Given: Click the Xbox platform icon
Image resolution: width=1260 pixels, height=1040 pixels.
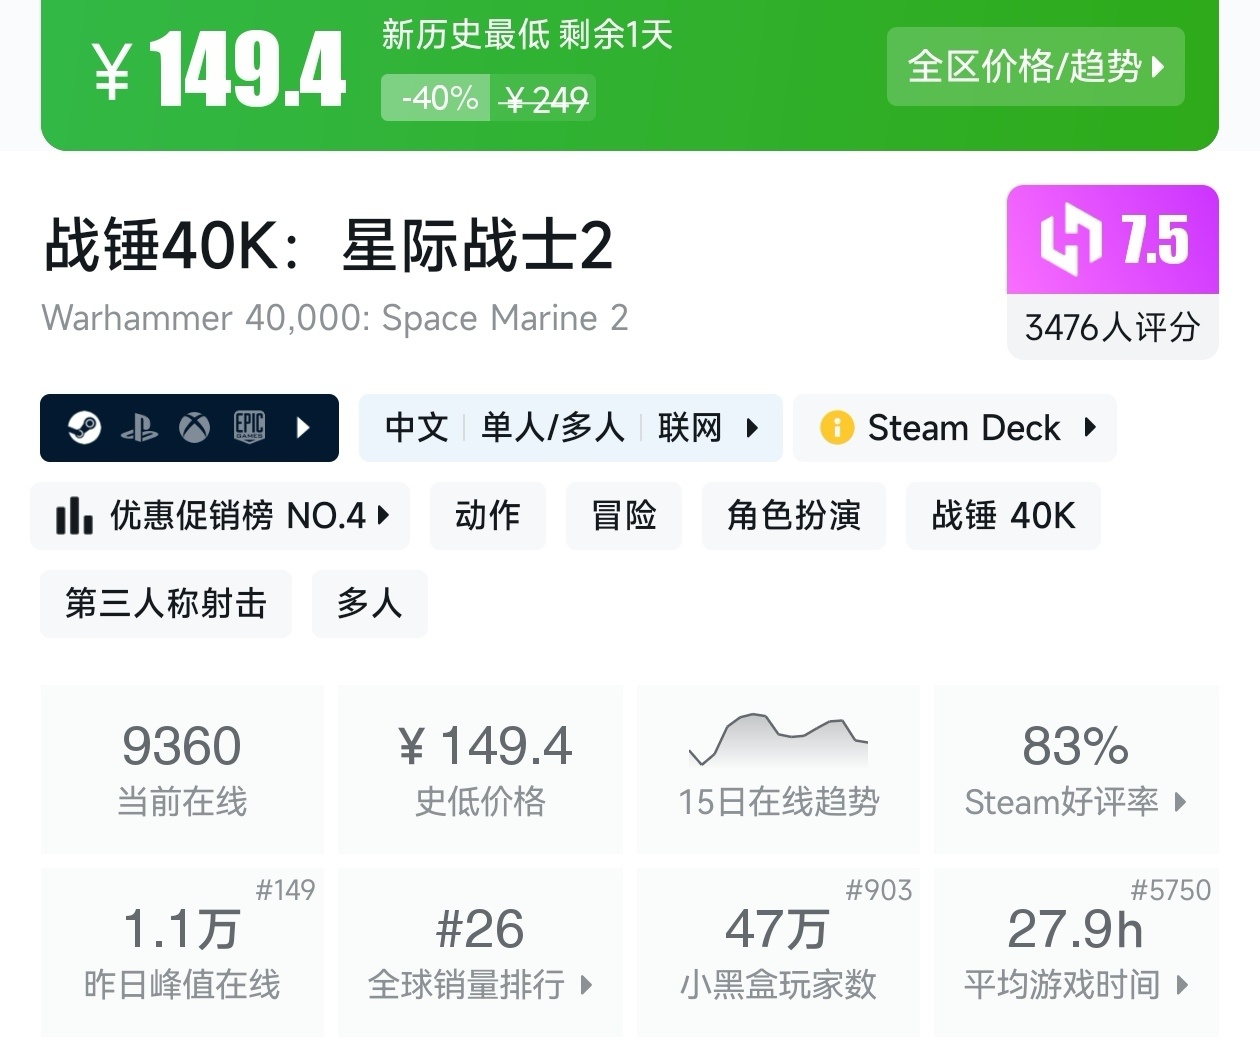Looking at the screenshot, I should pos(194,428).
